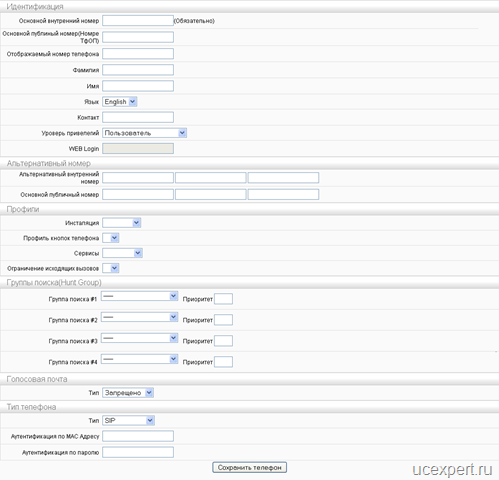This screenshot has width=499, height=480.
Task: Select Группа поиска #1 dropdown
Action: coord(139,296)
